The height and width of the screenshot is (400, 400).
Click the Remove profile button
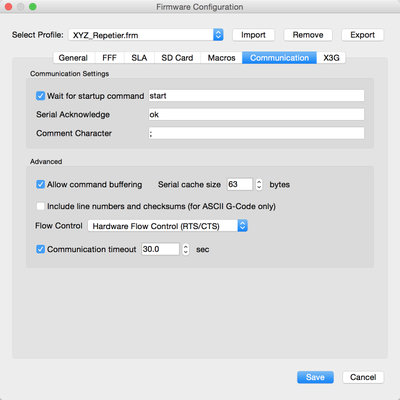click(x=308, y=35)
